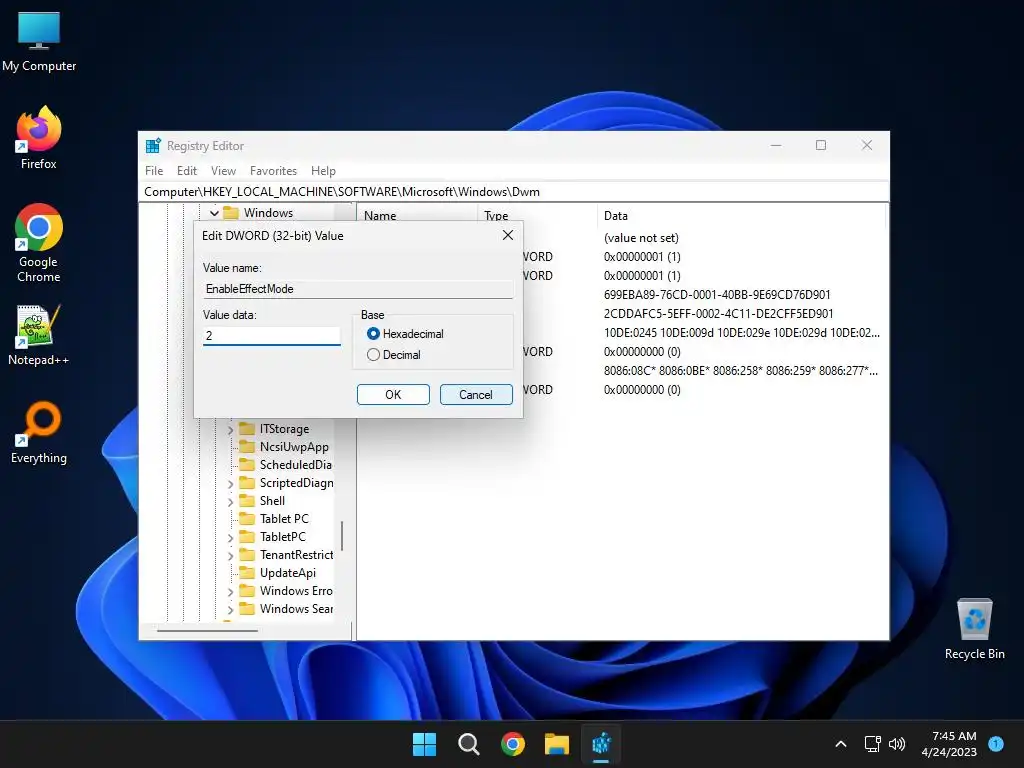
Task: Launch Everything search desktop shortcut
Action: pyautogui.click(x=39, y=432)
